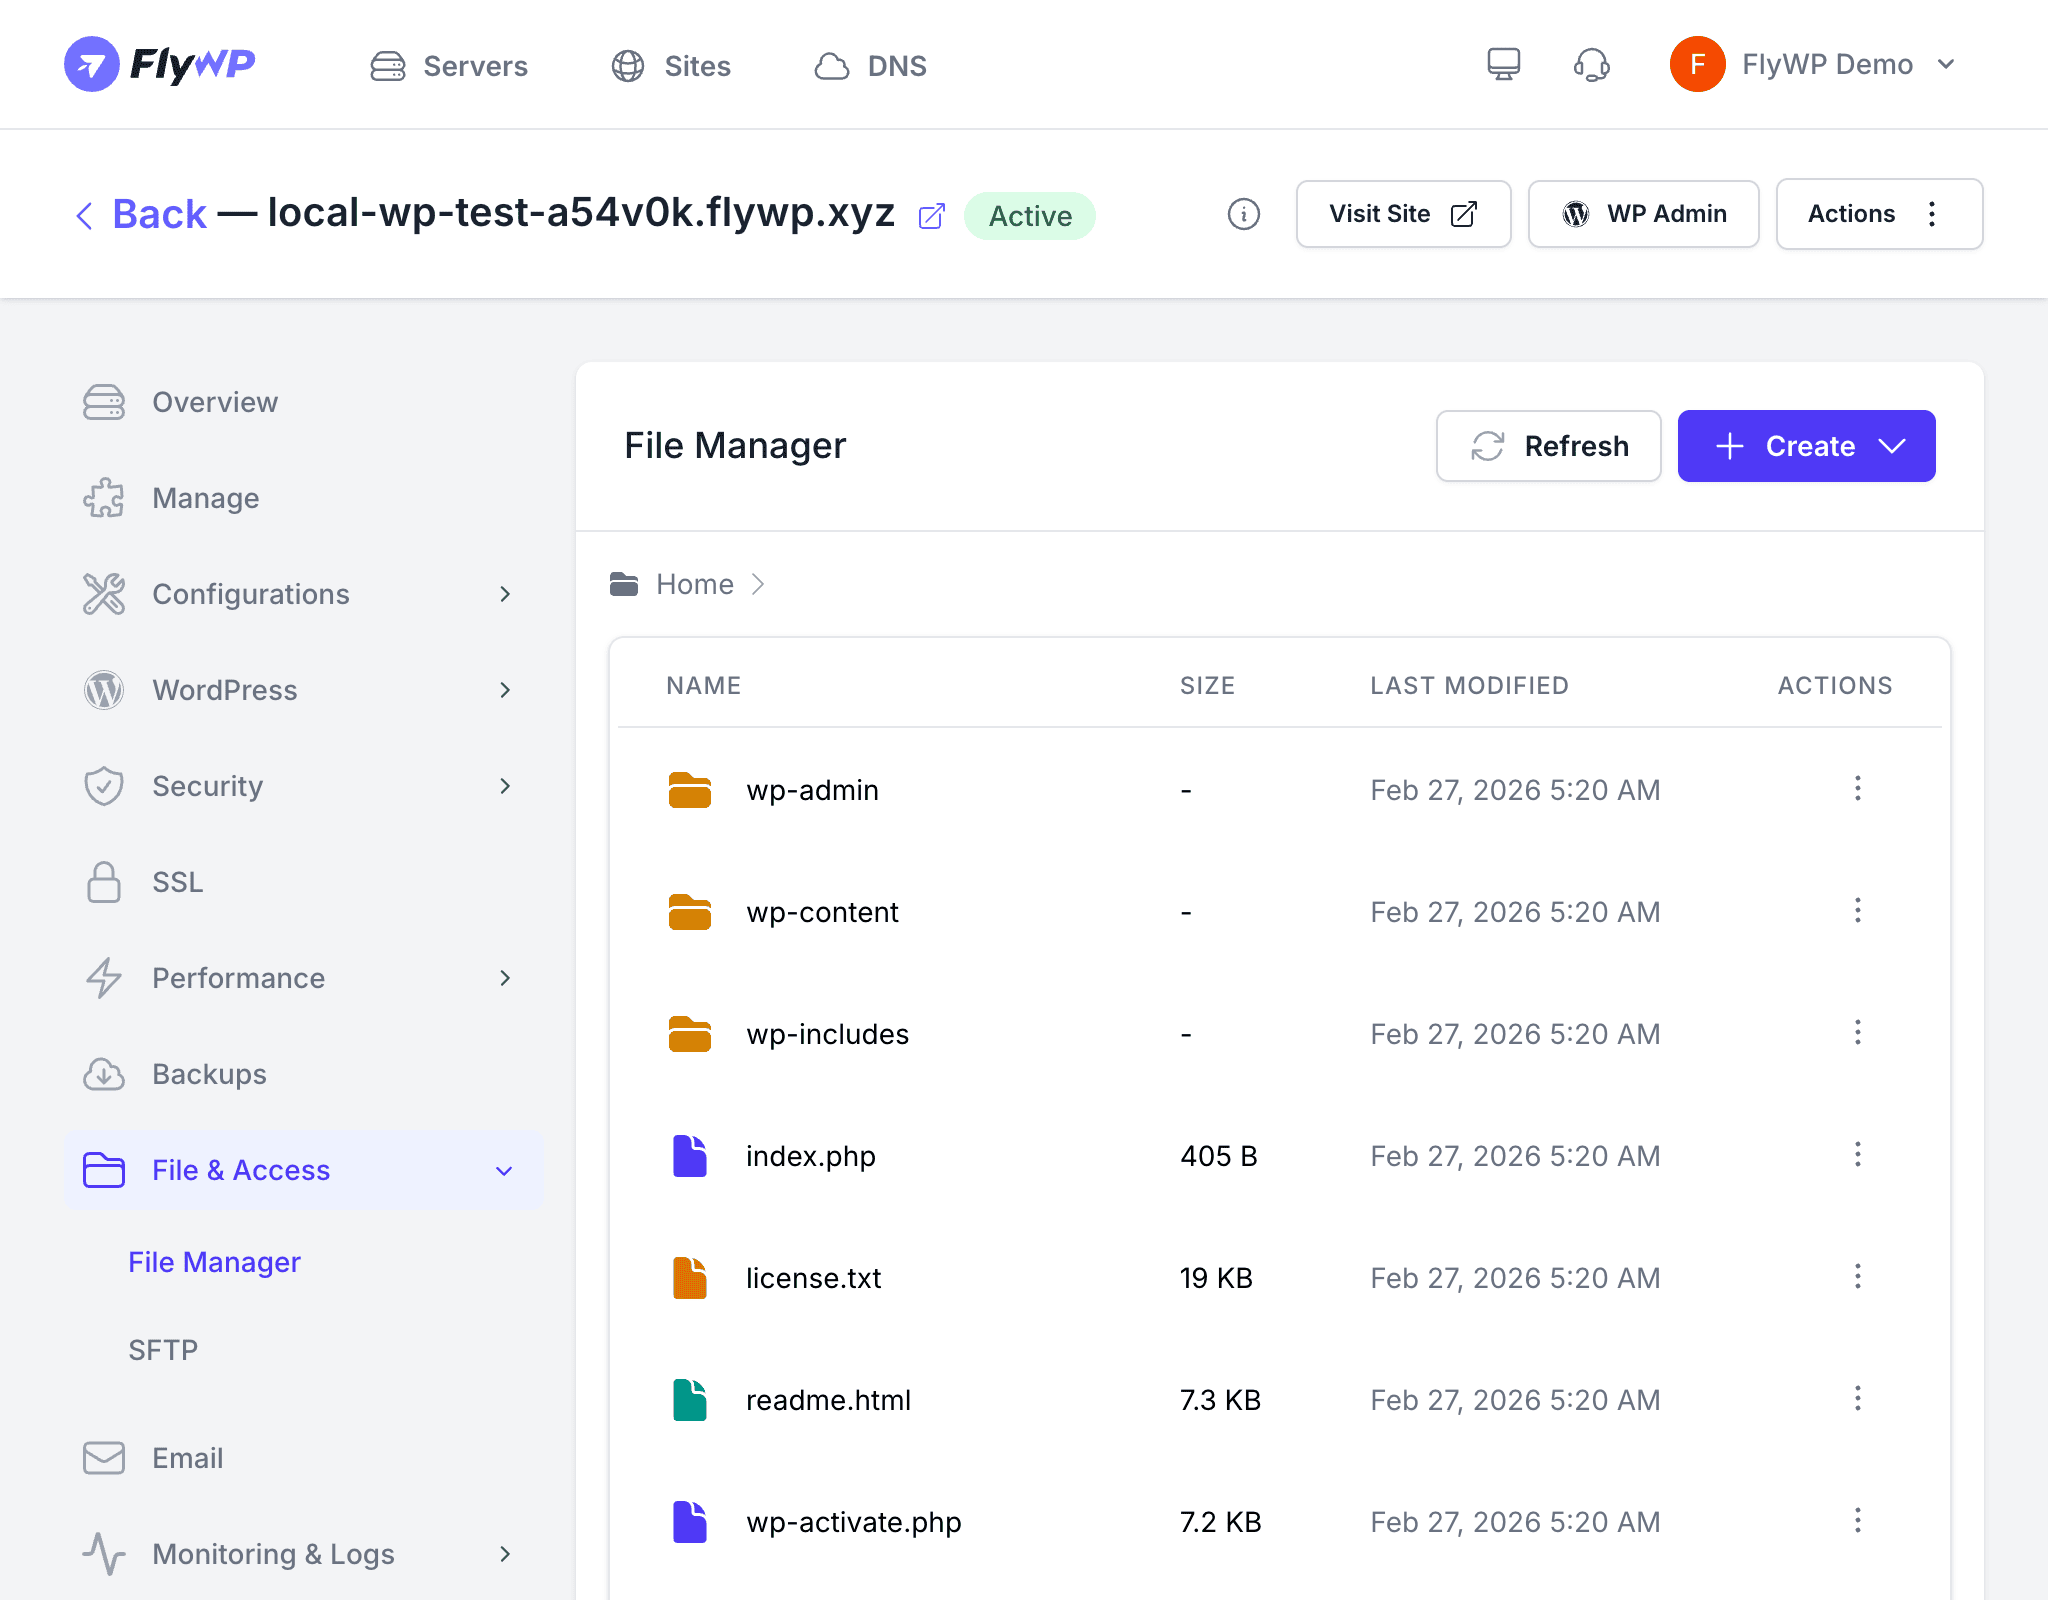The width and height of the screenshot is (2048, 1600).
Task: Click the wp-activate.php file name
Action: point(853,1522)
